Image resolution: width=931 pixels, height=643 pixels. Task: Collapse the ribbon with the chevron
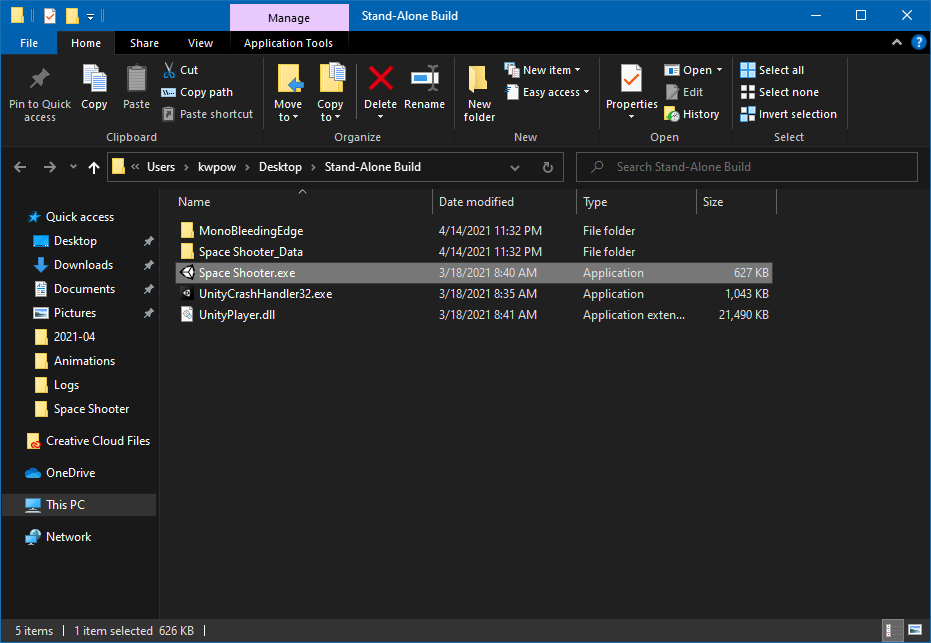[x=897, y=43]
